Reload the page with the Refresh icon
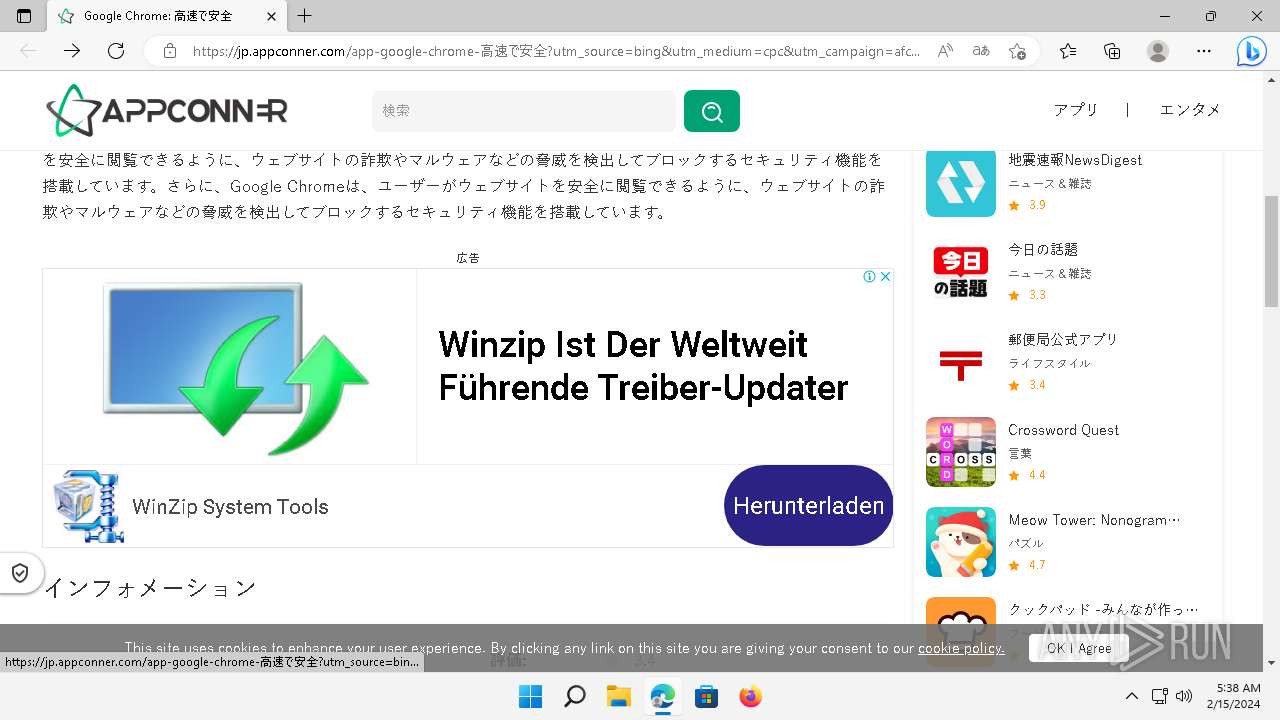Image resolution: width=1280 pixels, height=720 pixels. [116, 51]
